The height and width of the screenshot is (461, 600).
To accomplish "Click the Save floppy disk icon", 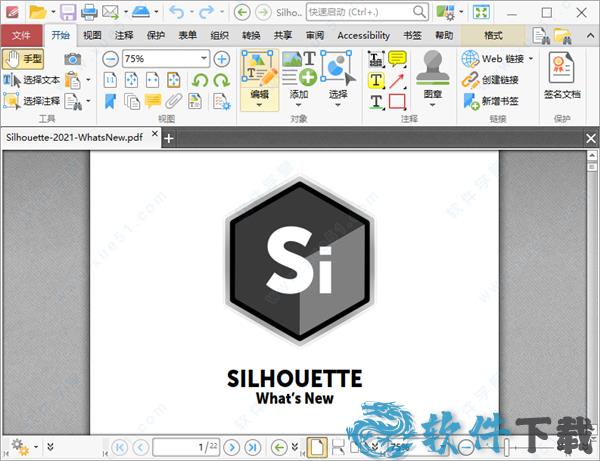I will pyautogui.click(x=68, y=12).
